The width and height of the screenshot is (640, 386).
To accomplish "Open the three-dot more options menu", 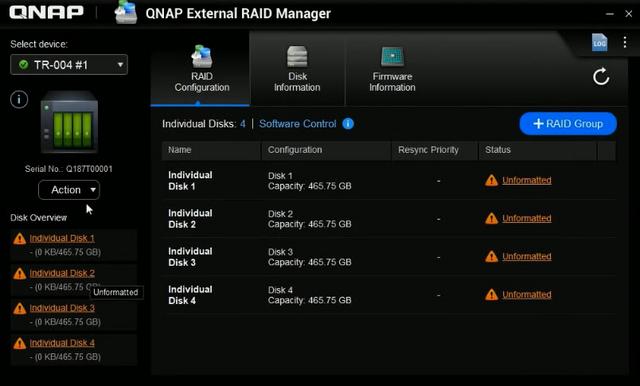I will click(x=625, y=42).
